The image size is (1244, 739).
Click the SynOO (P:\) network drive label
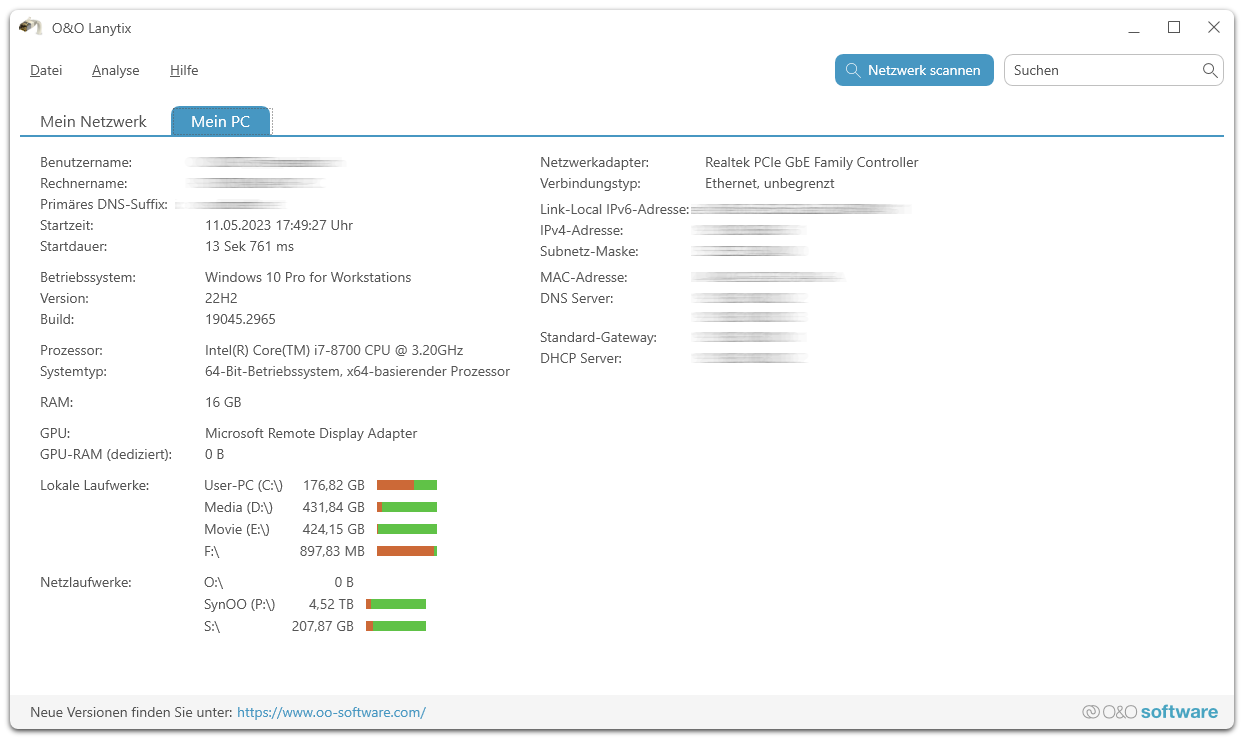click(239, 604)
